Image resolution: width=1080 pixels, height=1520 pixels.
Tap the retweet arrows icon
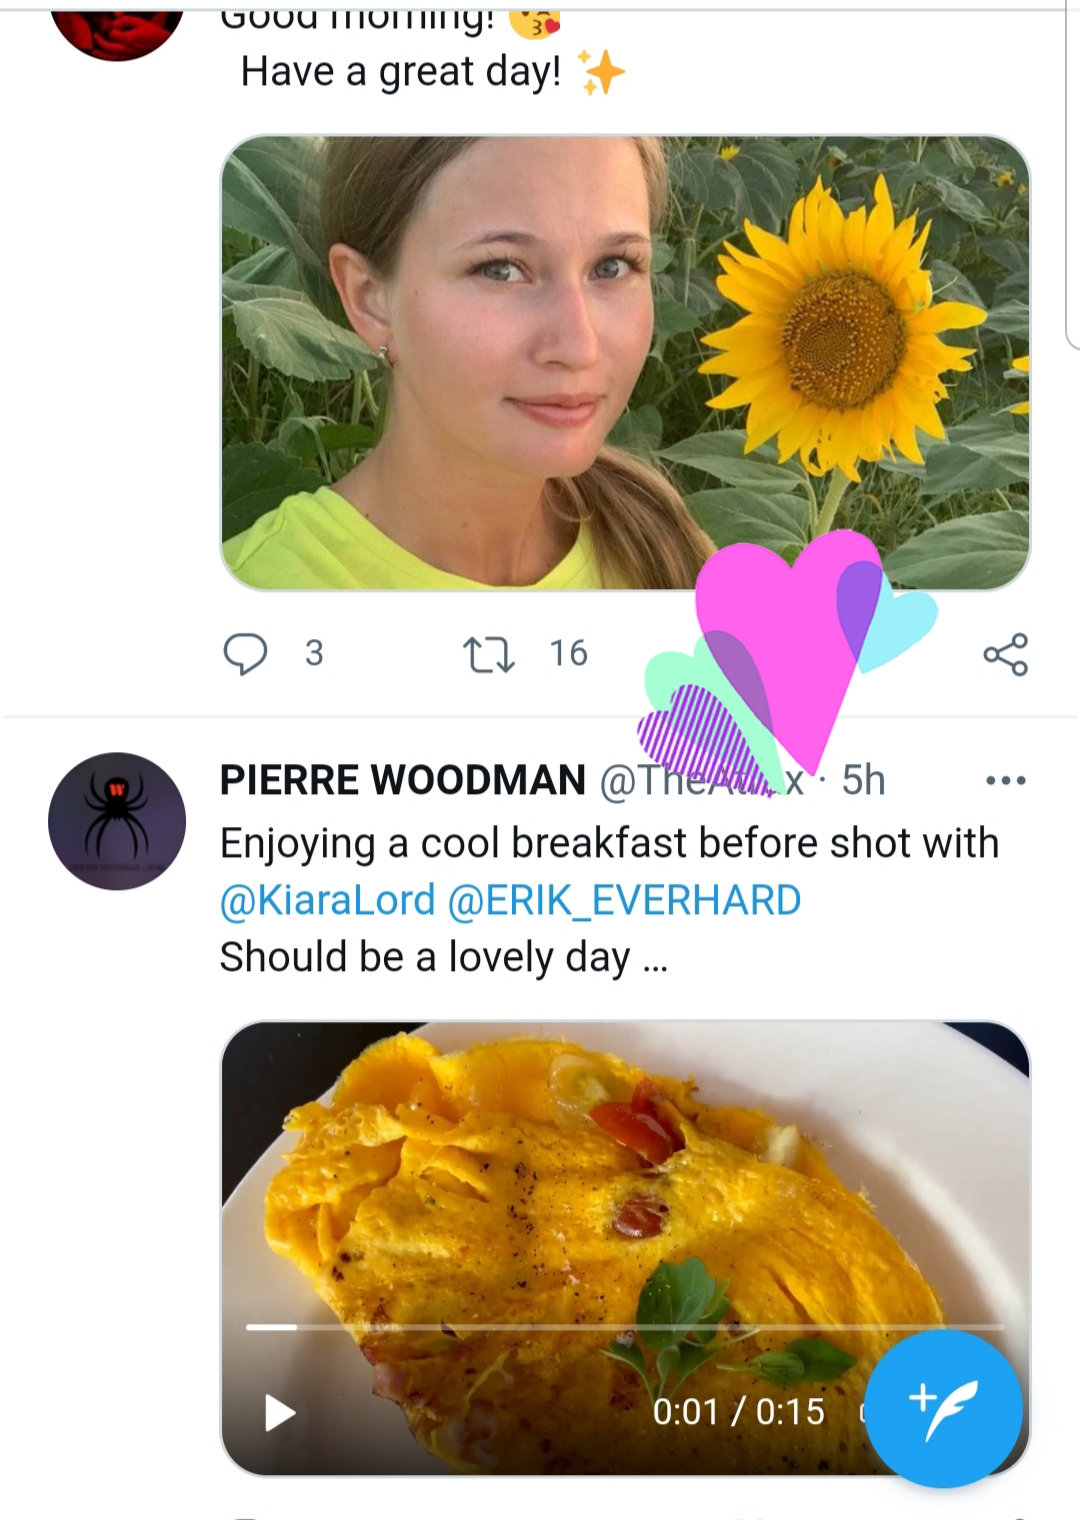click(489, 654)
